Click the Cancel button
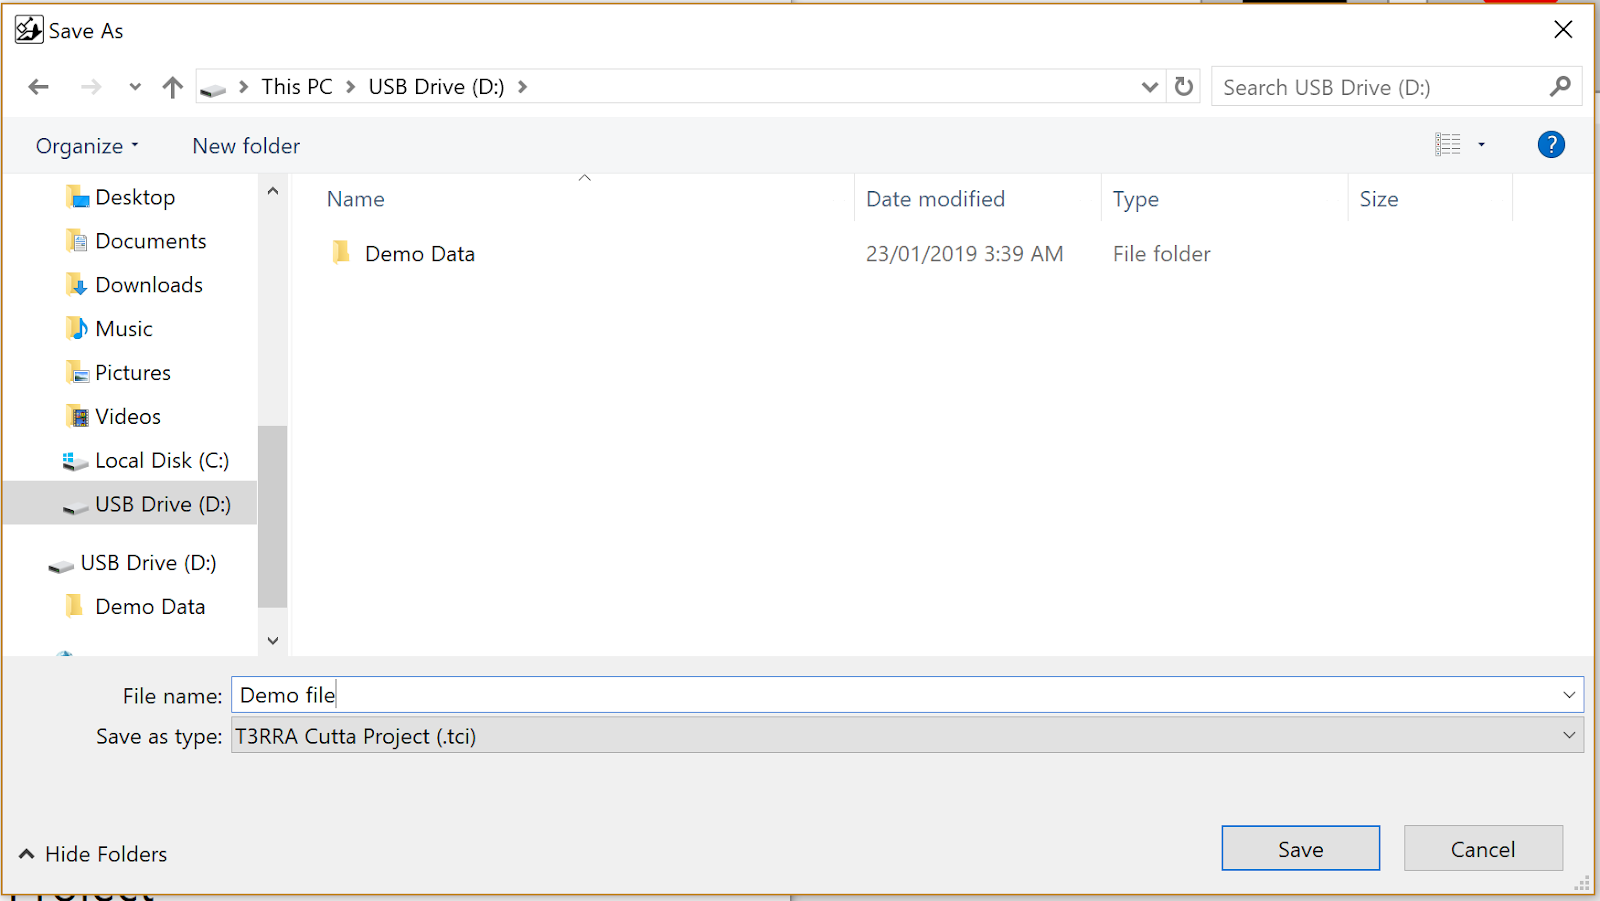Image resolution: width=1600 pixels, height=901 pixels. (x=1483, y=849)
